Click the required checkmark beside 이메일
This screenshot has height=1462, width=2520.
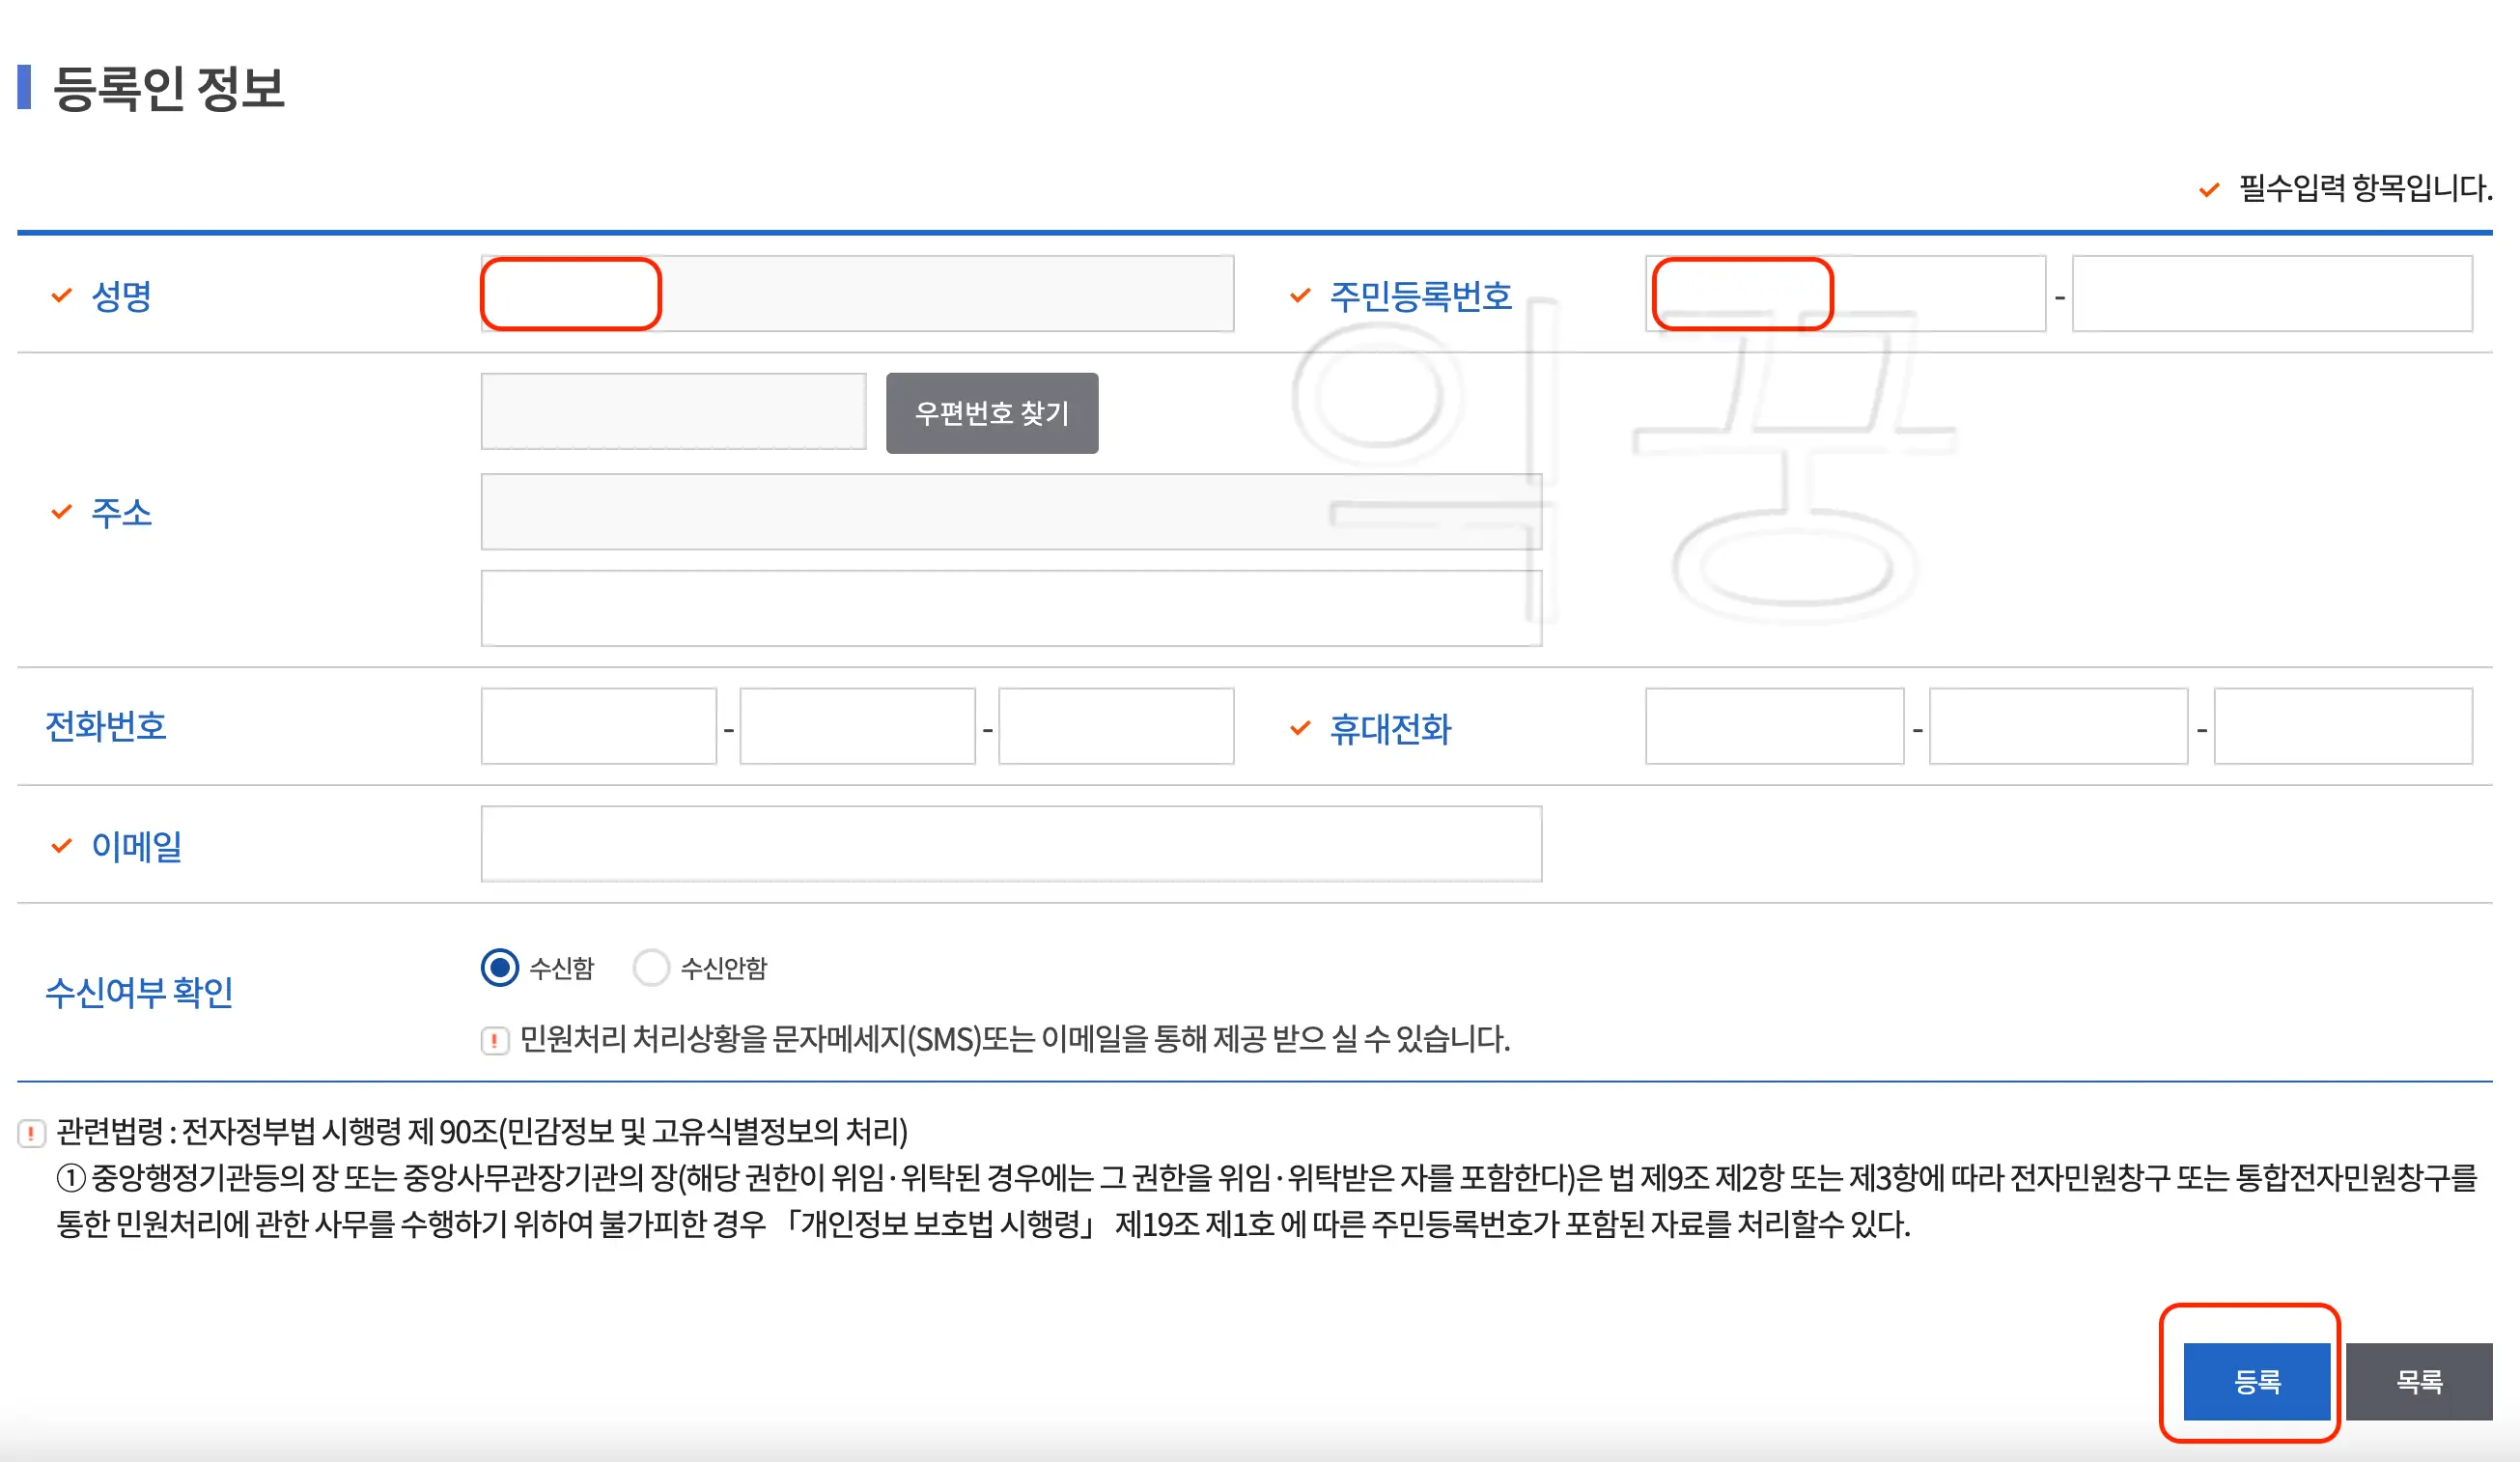[x=62, y=845]
